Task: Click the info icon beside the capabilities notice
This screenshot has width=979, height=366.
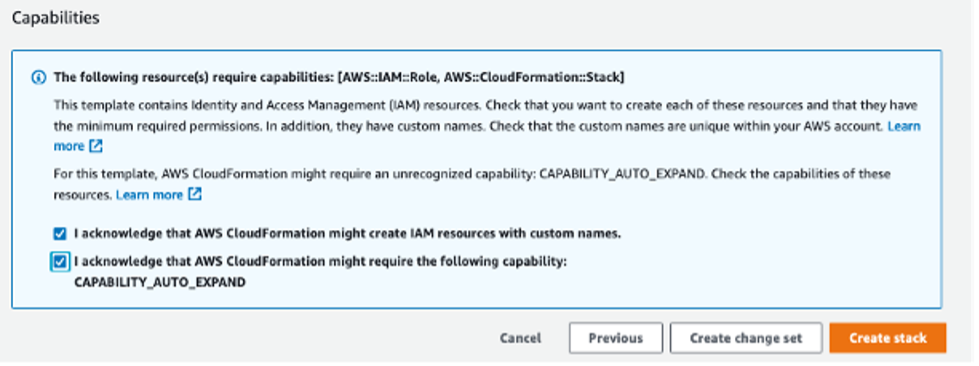Action: (x=39, y=77)
